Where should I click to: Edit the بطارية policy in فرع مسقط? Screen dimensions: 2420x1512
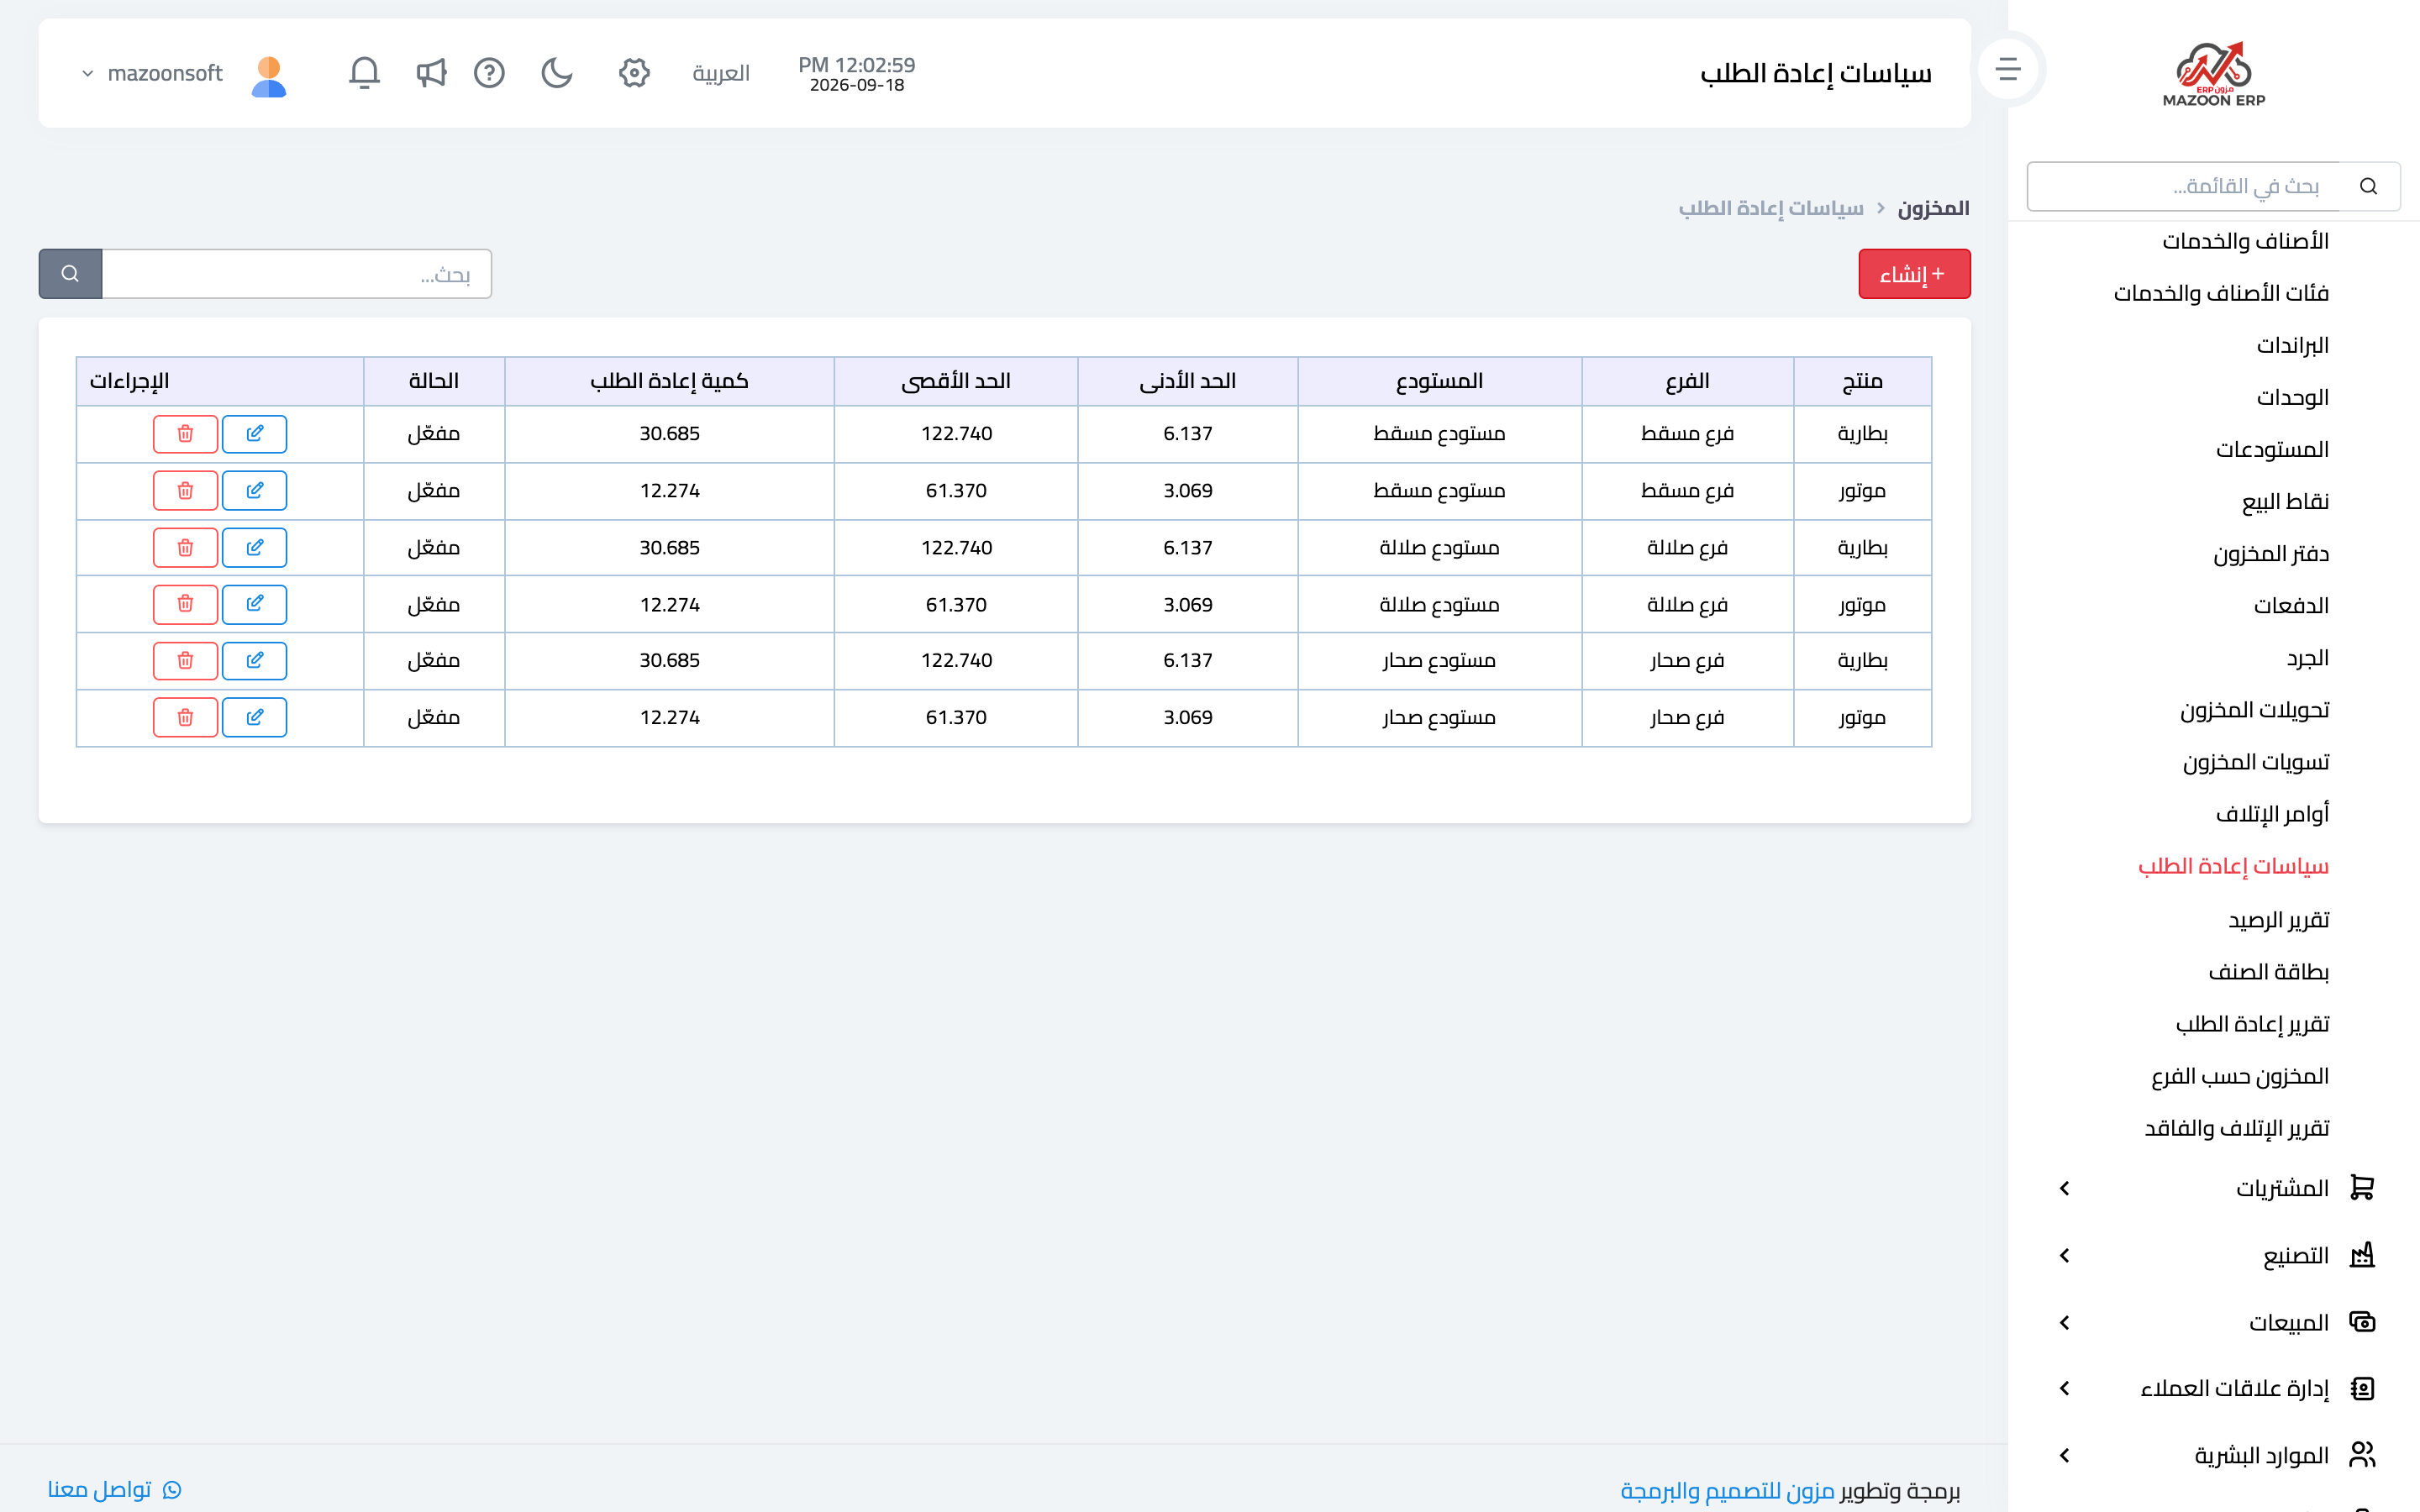pos(254,434)
